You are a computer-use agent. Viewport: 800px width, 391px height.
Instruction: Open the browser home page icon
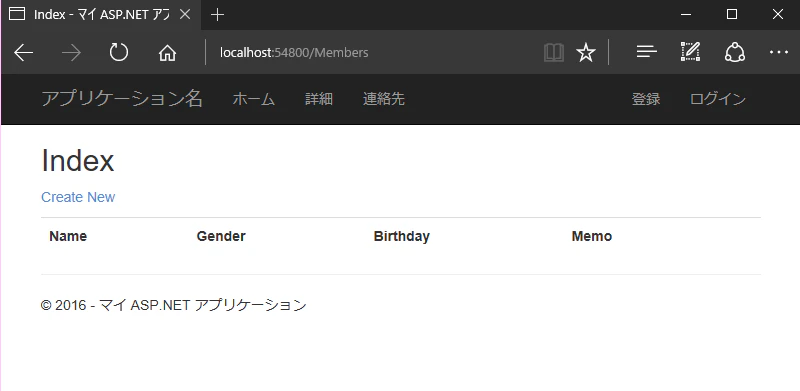[167, 53]
